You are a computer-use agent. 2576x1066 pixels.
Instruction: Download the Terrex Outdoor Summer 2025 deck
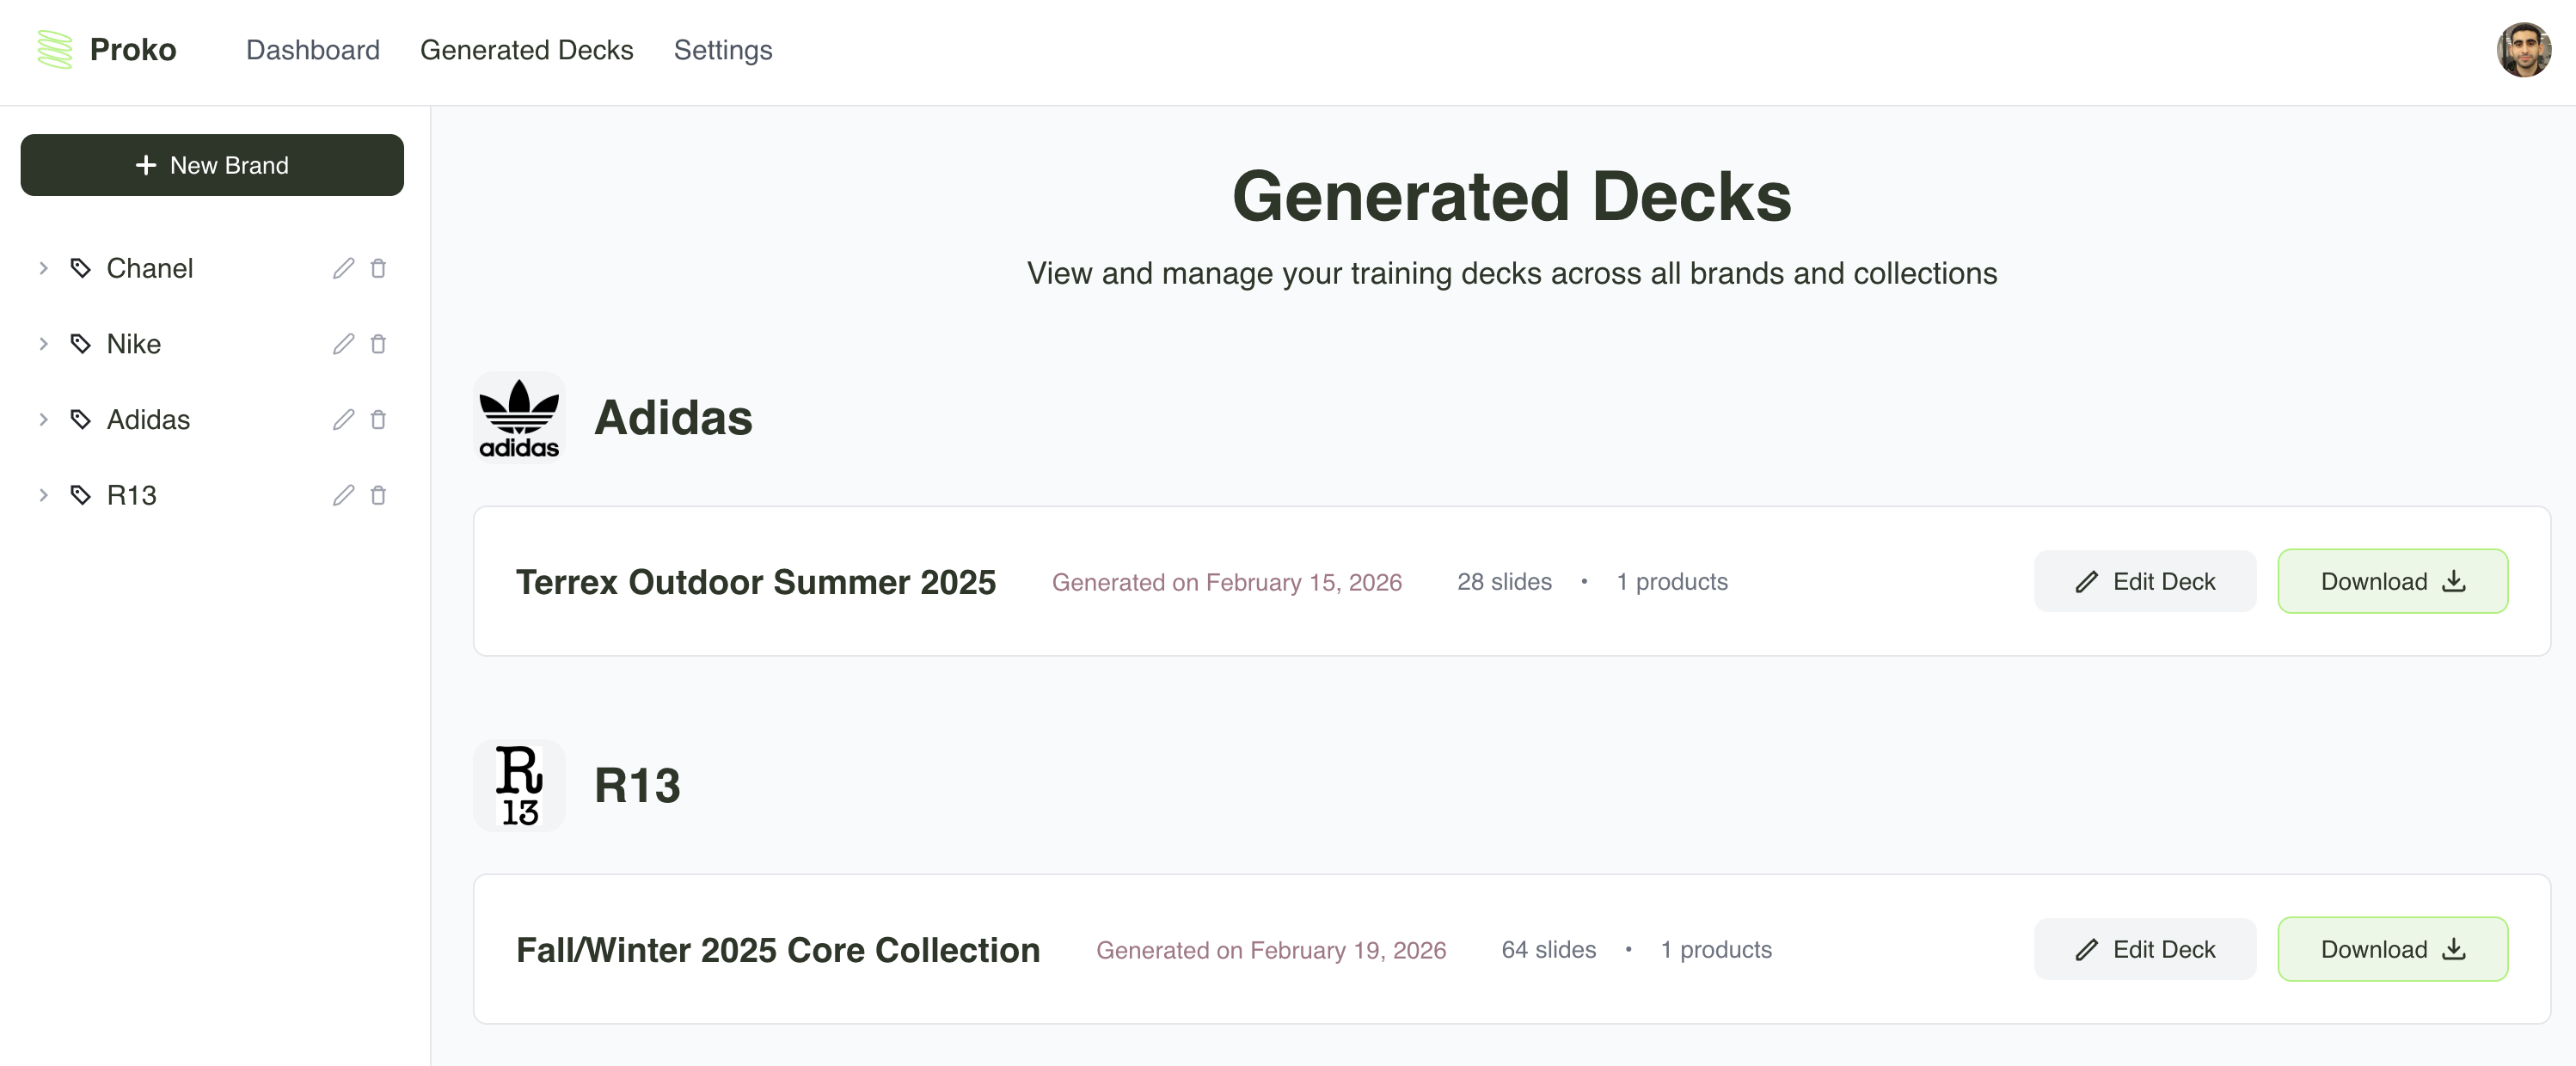[x=2392, y=581]
